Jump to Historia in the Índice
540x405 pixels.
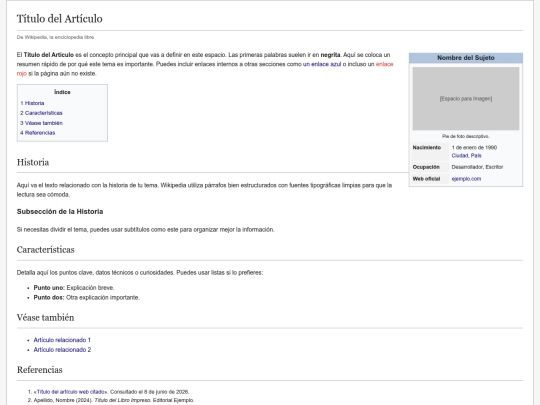point(34,103)
